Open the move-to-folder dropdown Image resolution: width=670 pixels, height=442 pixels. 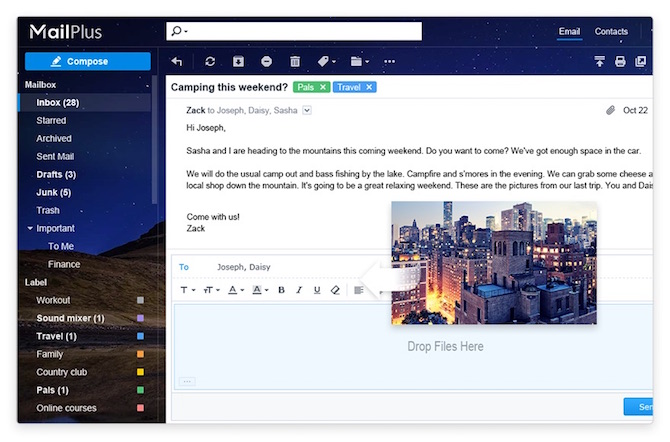359,62
